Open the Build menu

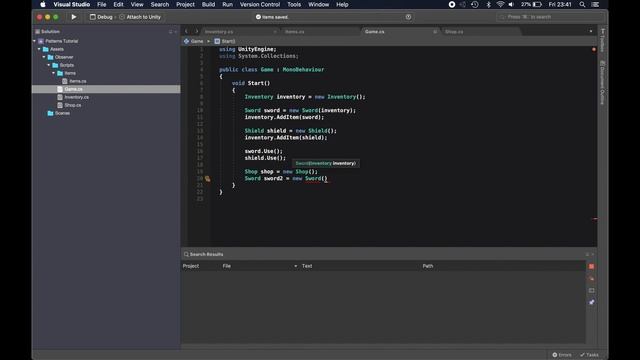208,4
